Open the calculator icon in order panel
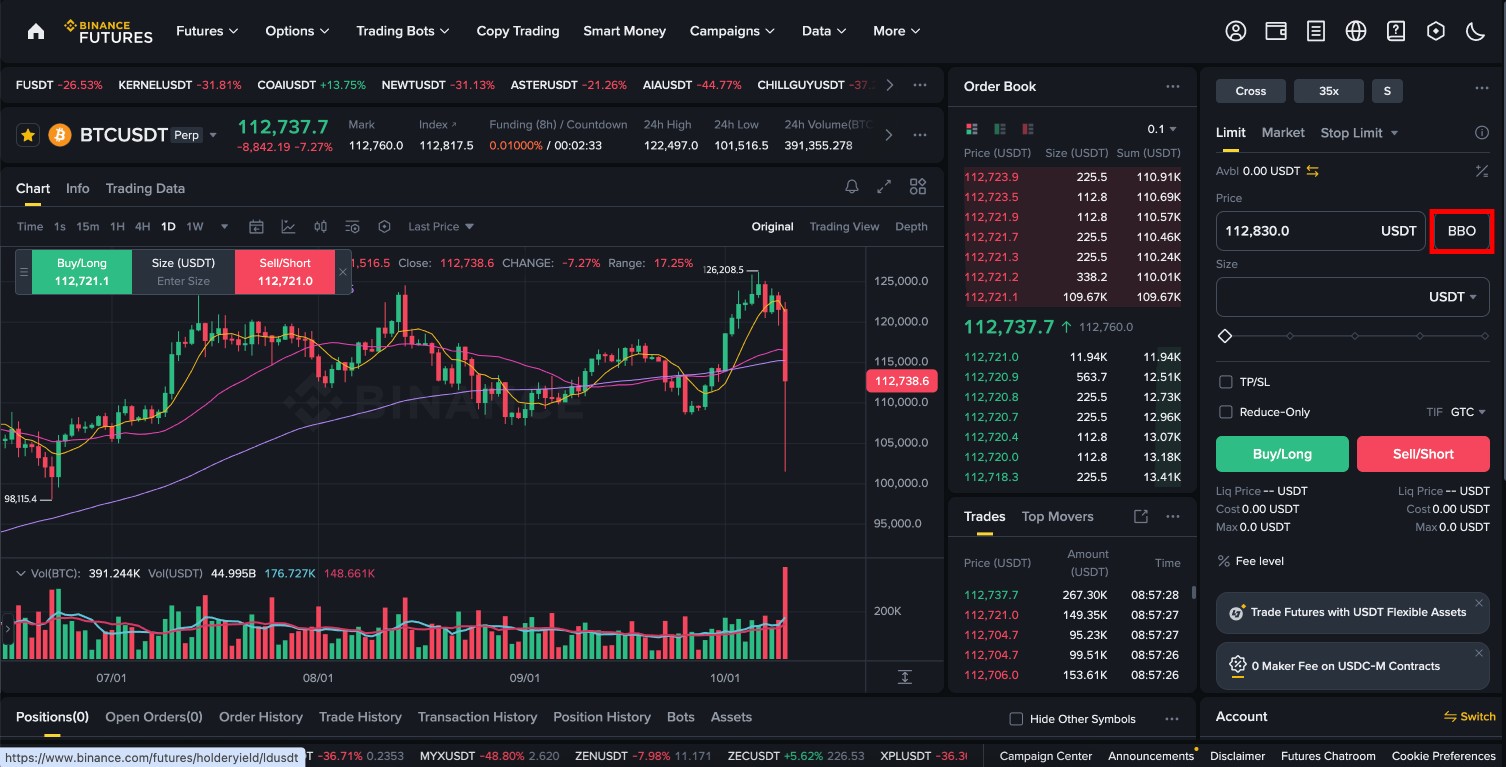This screenshot has width=1506, height=767. click(x=1482, y=171)
